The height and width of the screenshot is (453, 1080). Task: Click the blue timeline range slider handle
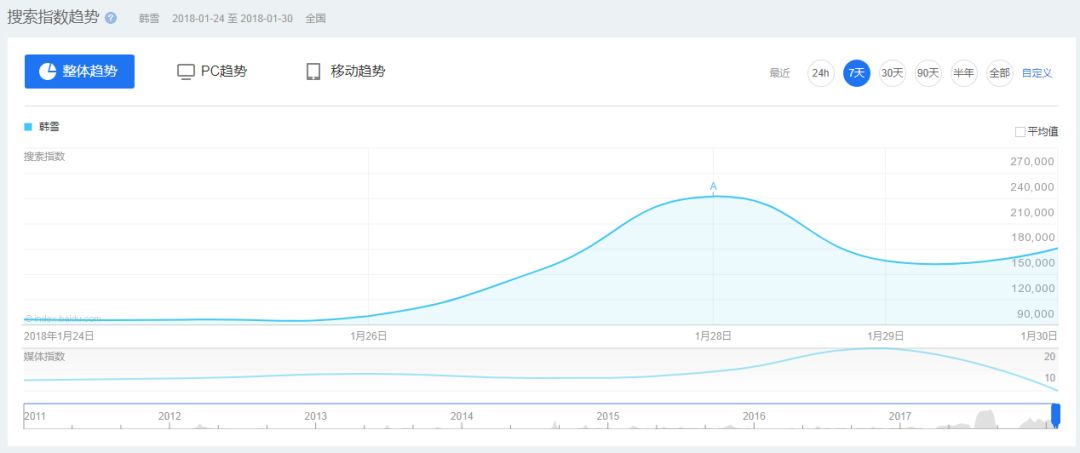pos(1056,415)
